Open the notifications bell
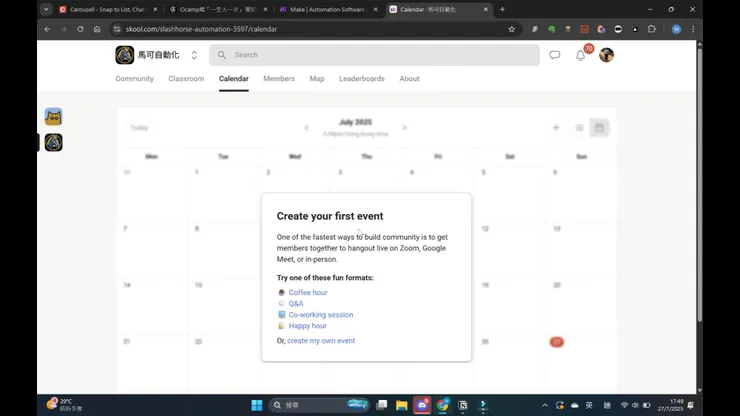 [580, 55]
